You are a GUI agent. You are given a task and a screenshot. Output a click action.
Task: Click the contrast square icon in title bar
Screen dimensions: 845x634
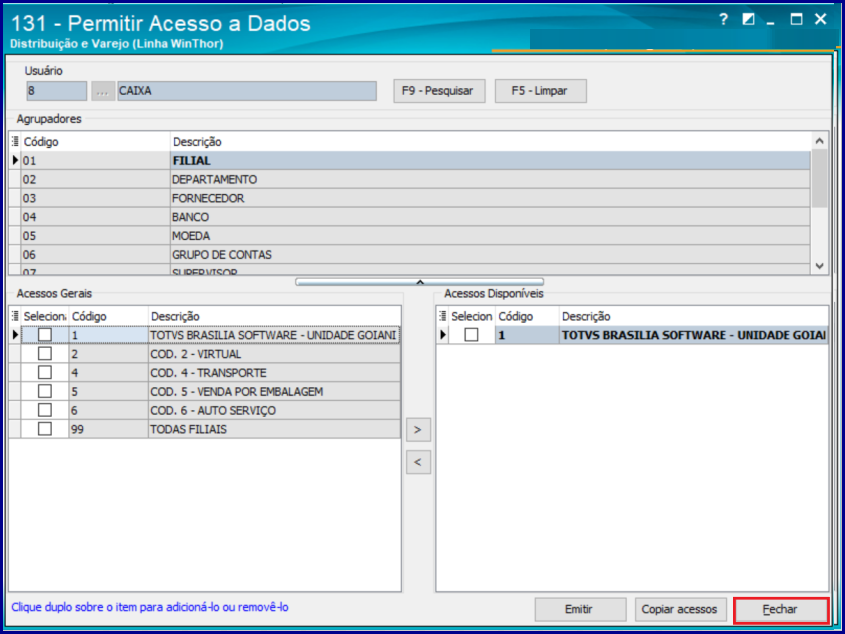(x=748, y=20)
